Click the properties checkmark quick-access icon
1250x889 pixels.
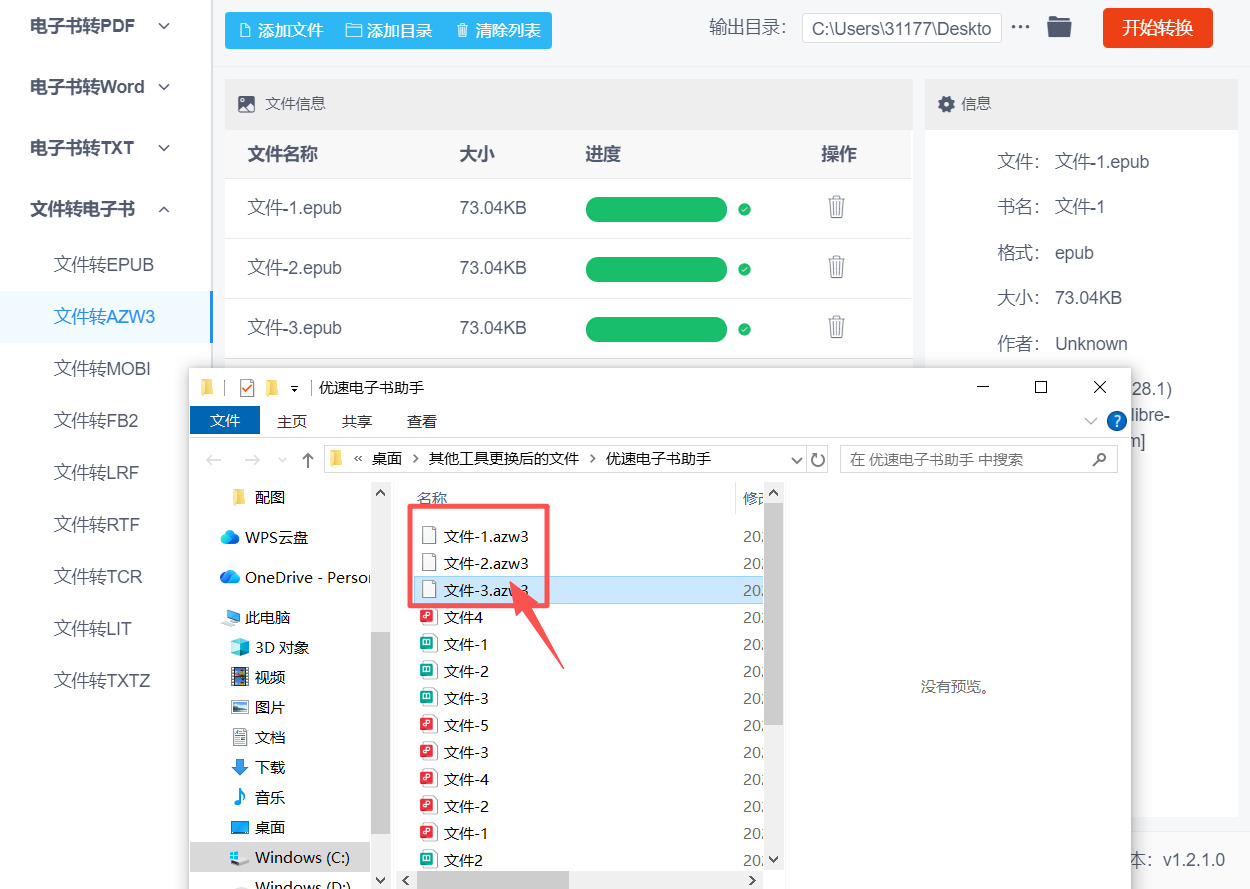[247, 388]
